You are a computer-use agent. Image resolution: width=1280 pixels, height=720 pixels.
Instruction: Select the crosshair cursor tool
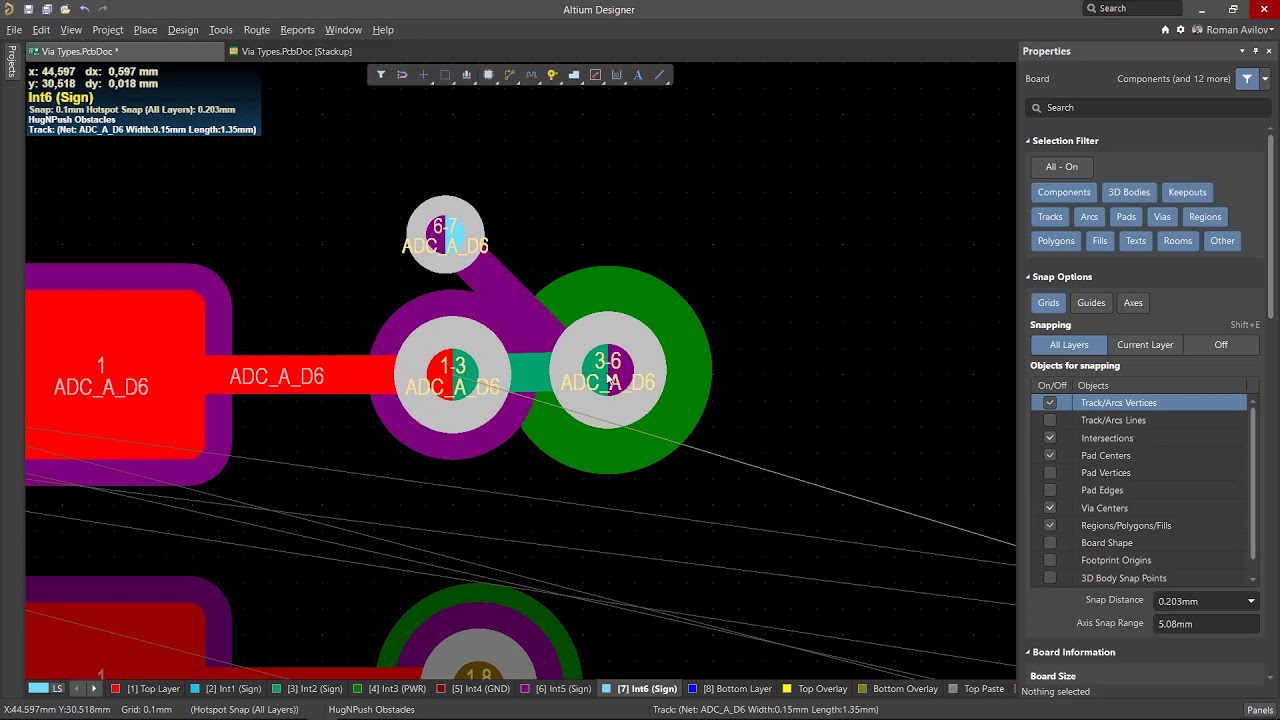[x=423, y=74]
